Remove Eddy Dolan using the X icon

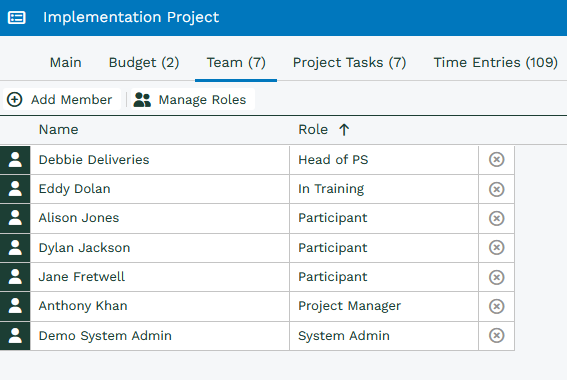496,189
